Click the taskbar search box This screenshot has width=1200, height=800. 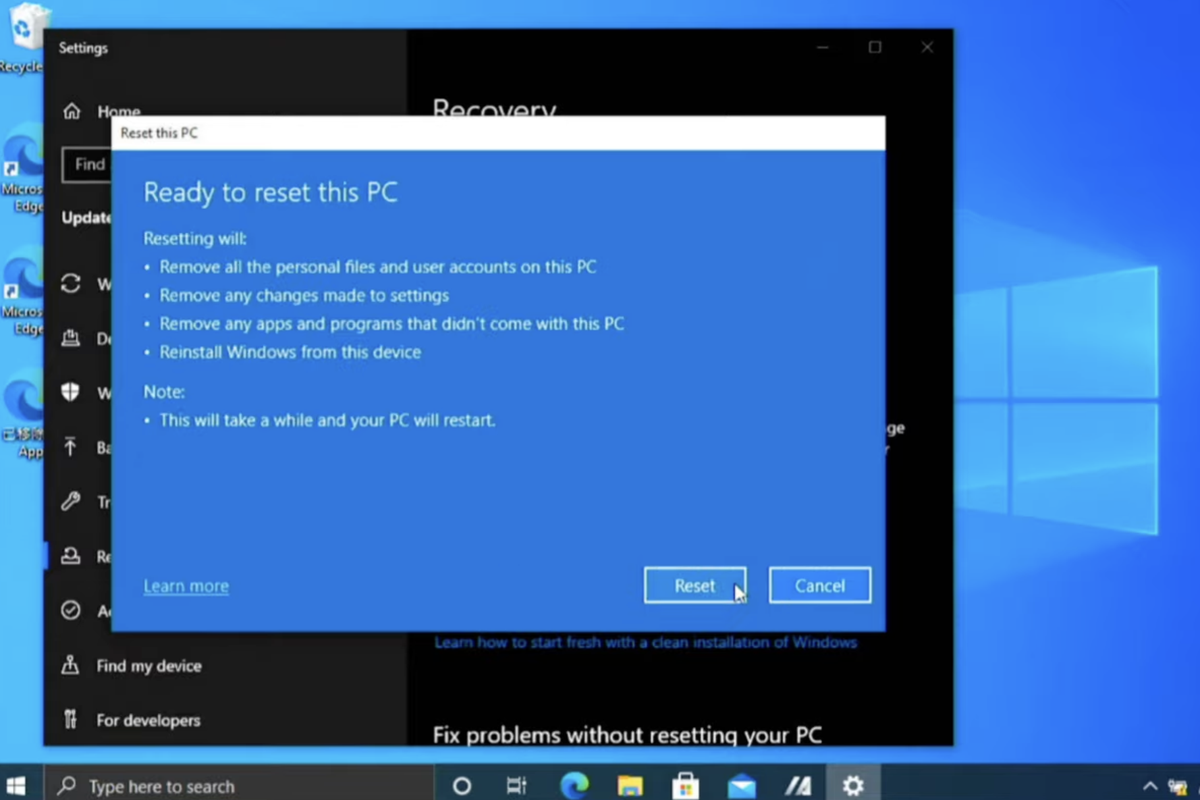click(x=240, y=786)
